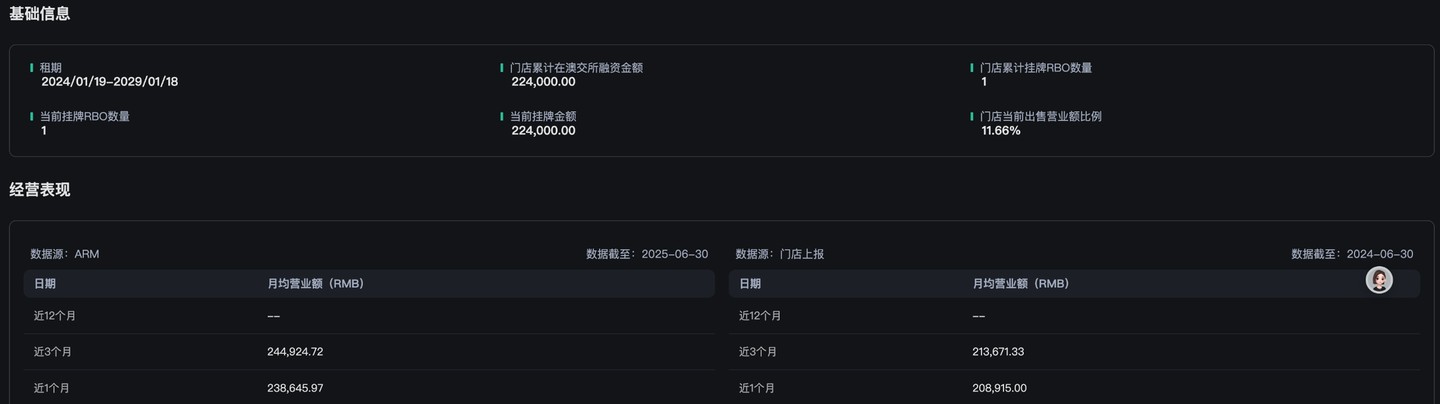1440x404 pixels.
Task: Click the green marker beside 租期
Action: (x=32, y=68)
